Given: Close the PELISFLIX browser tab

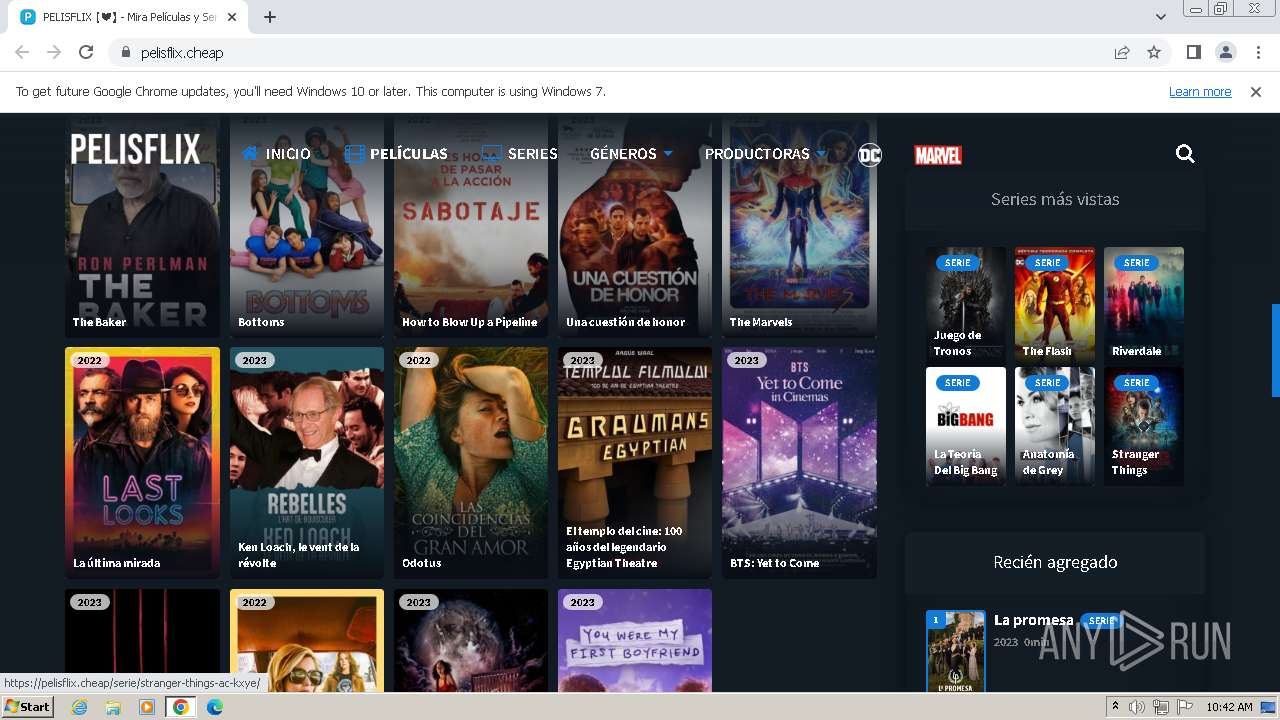Looking at the screenshot, I should [232, 17].
